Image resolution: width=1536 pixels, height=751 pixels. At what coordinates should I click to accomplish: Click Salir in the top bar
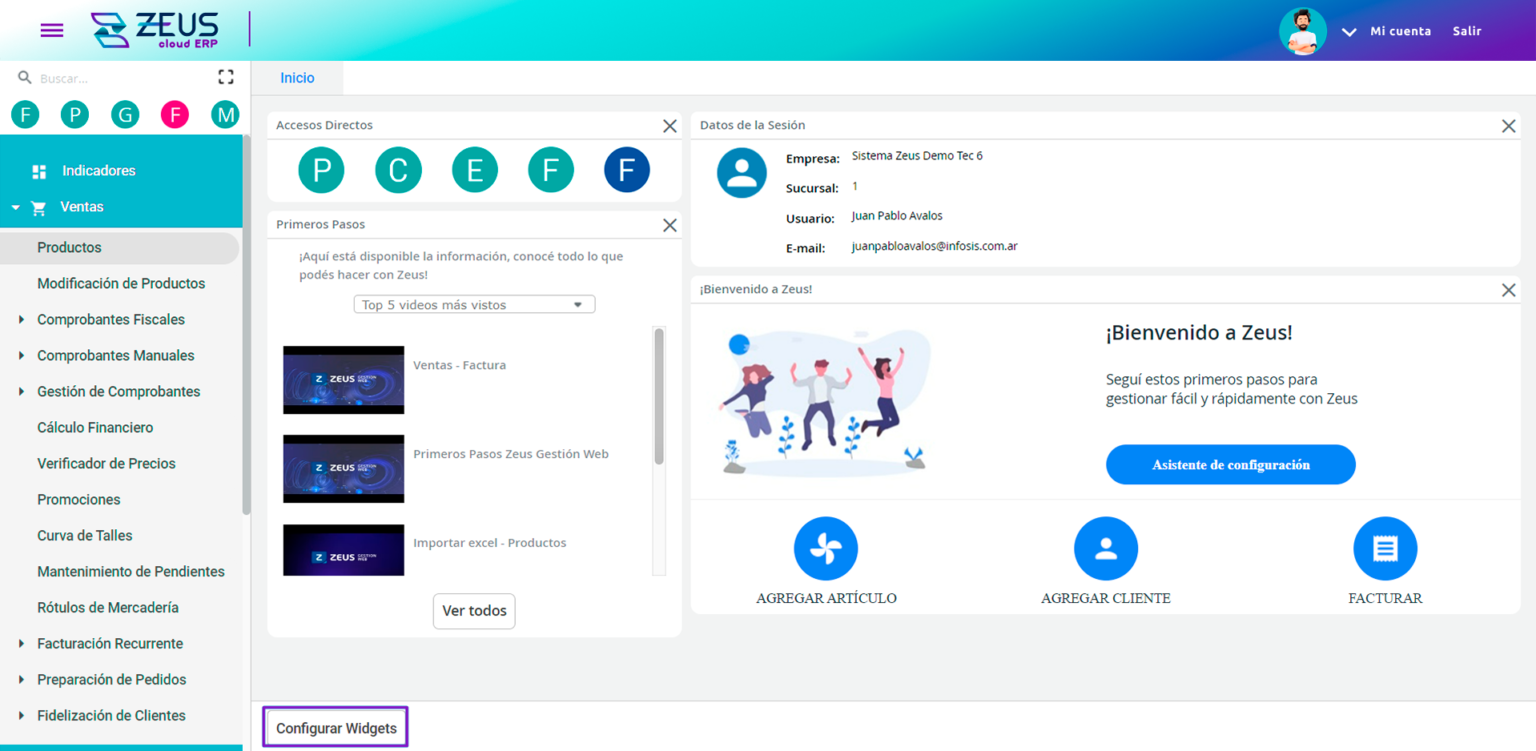pos(1466,31)
